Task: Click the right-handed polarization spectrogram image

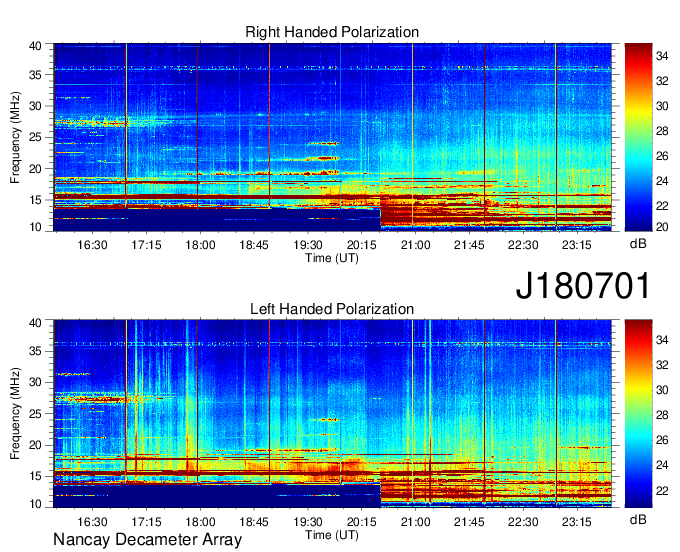Action: [x=332, y=137]
